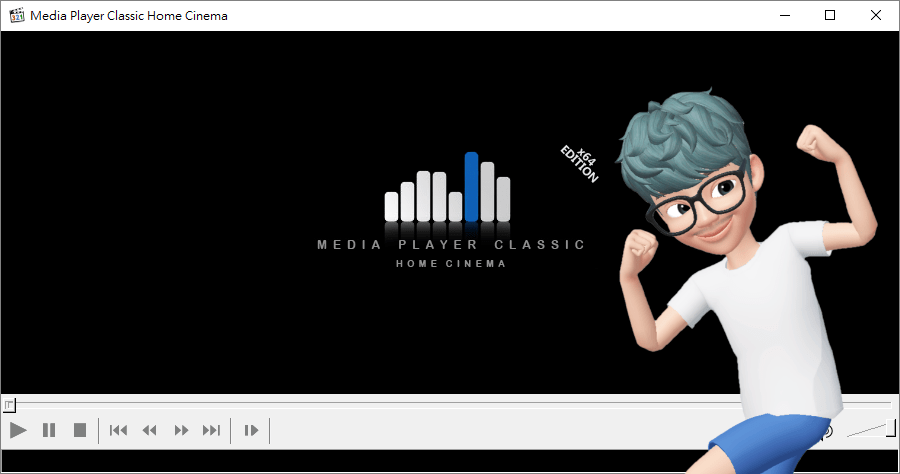Image resolution: width=900 pixels, height=474 pixels.
Task: Skip to the previous track
Action: 118,430
